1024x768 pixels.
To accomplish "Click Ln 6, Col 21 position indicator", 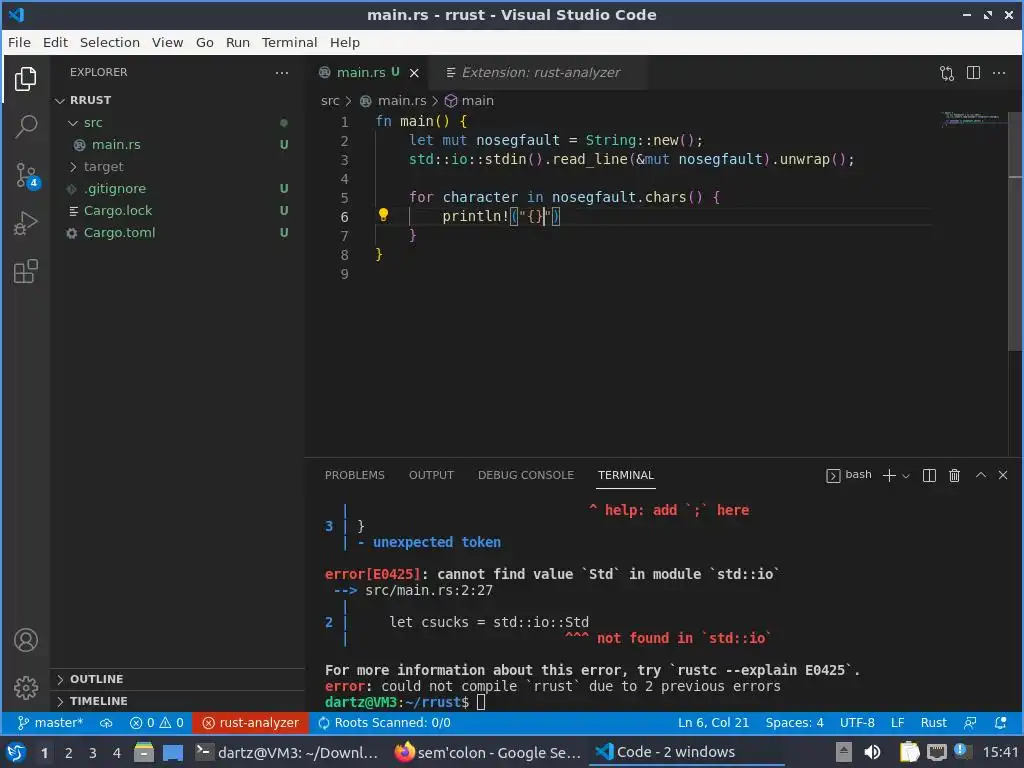I will [713, 722].
